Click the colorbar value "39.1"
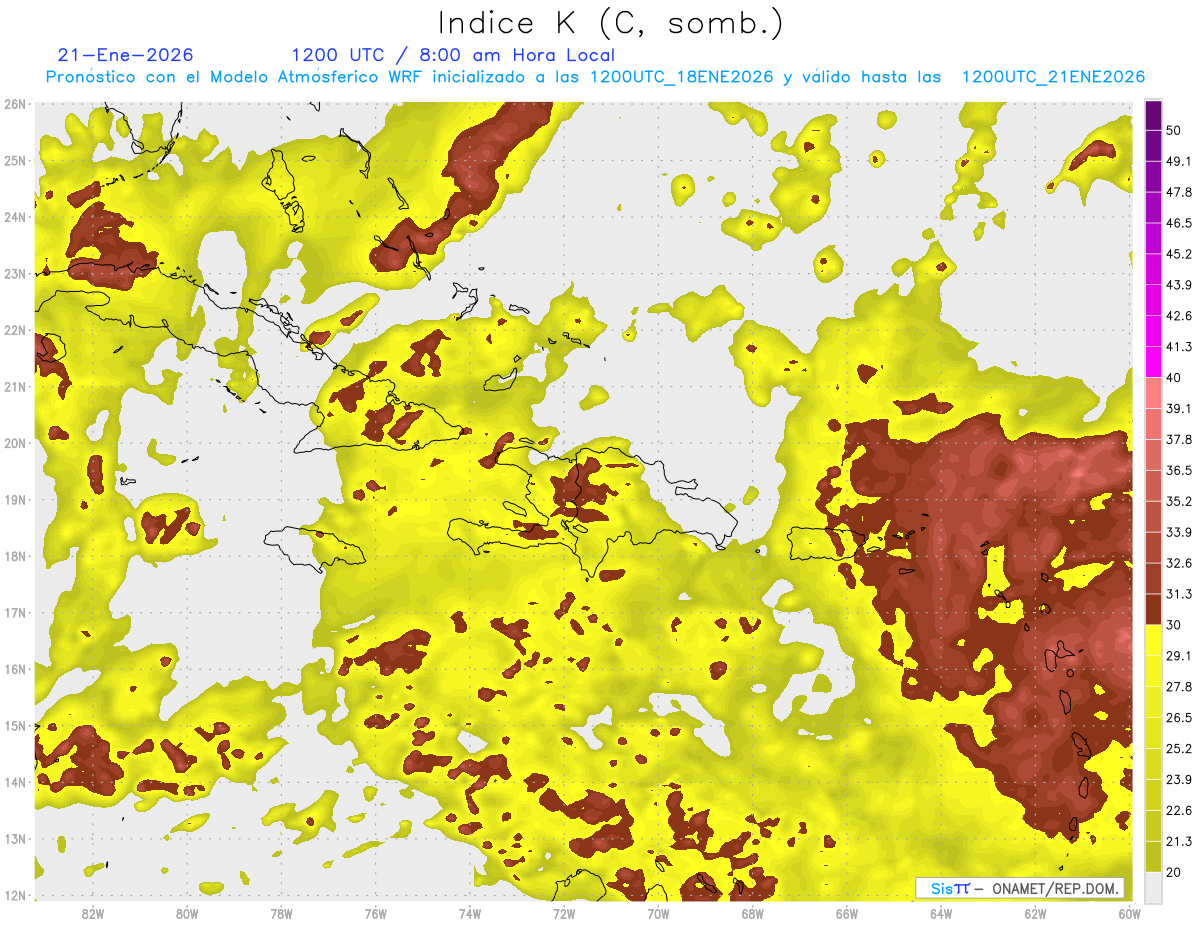Screen dimensions: 1200x927 click(1179, 408)
